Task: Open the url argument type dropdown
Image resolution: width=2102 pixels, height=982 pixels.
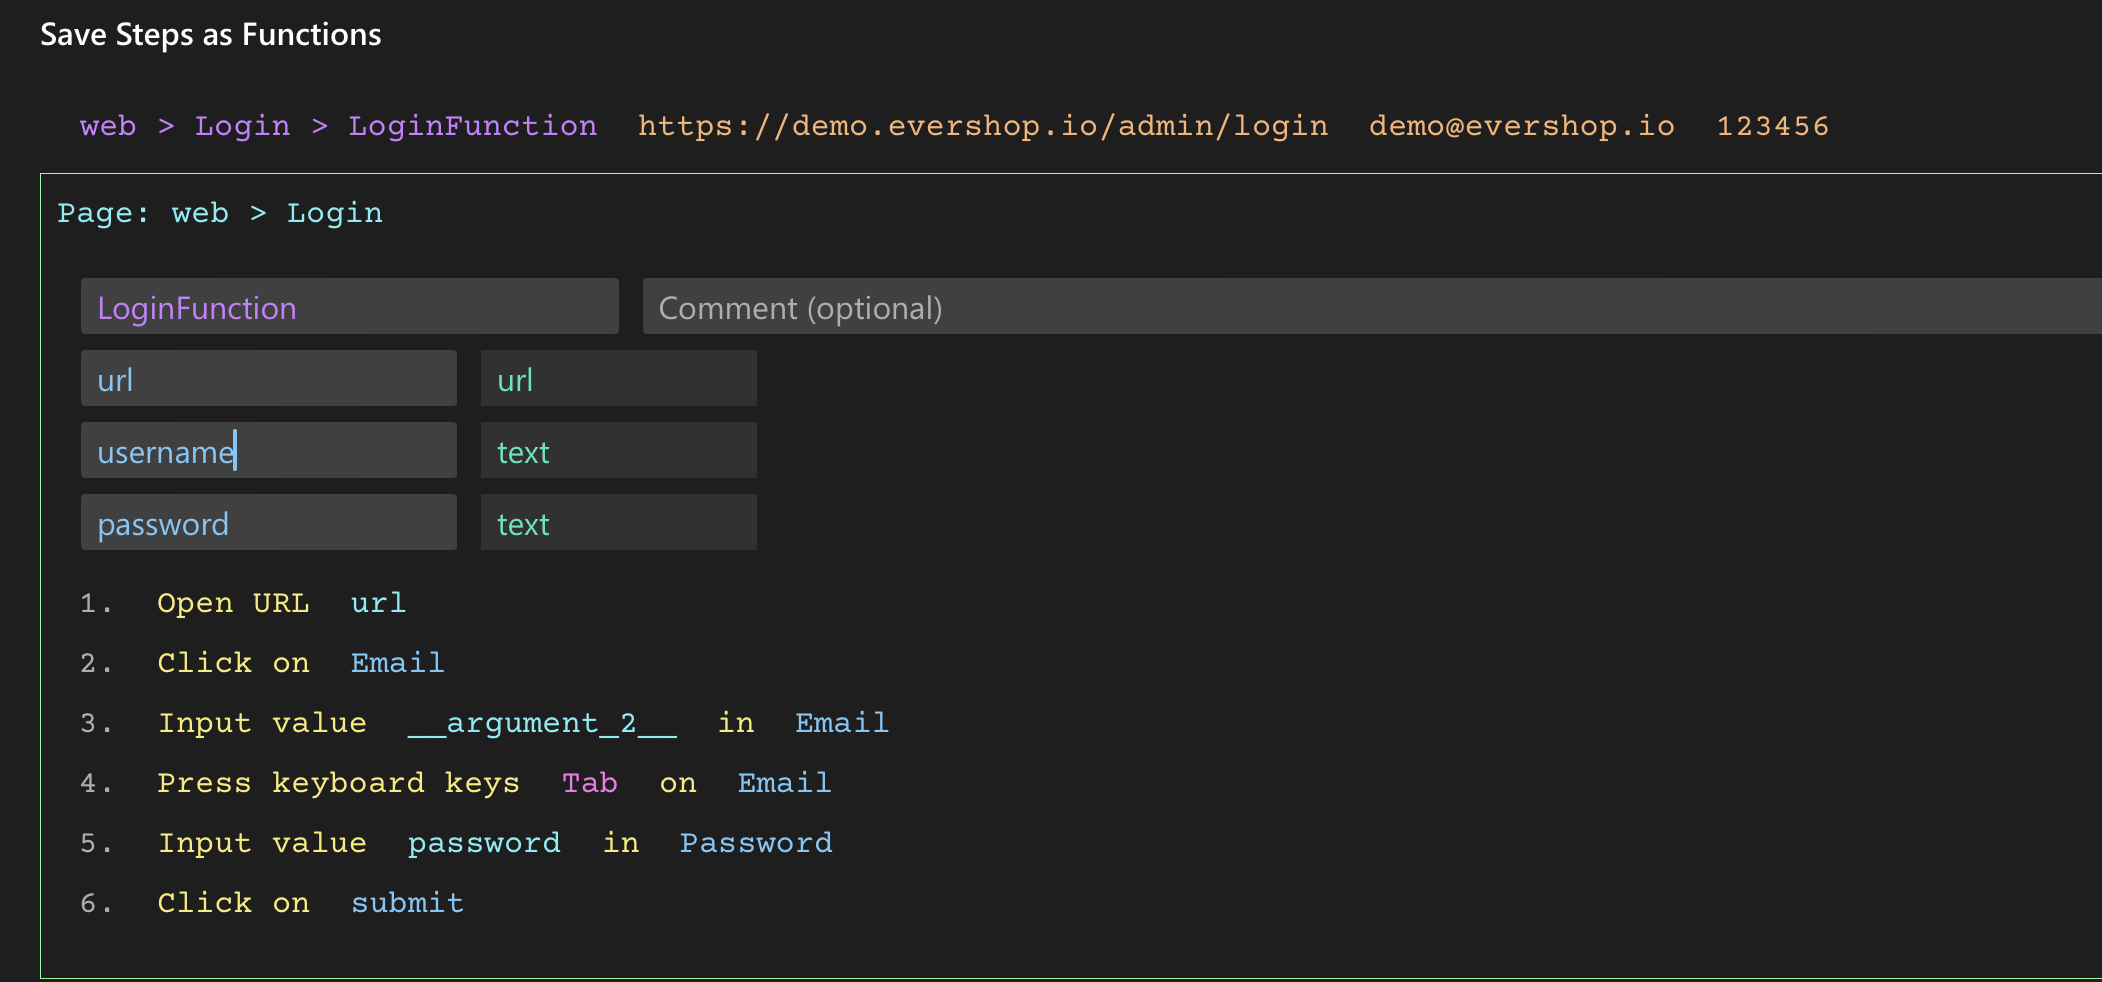Action: tap(618, 379)
